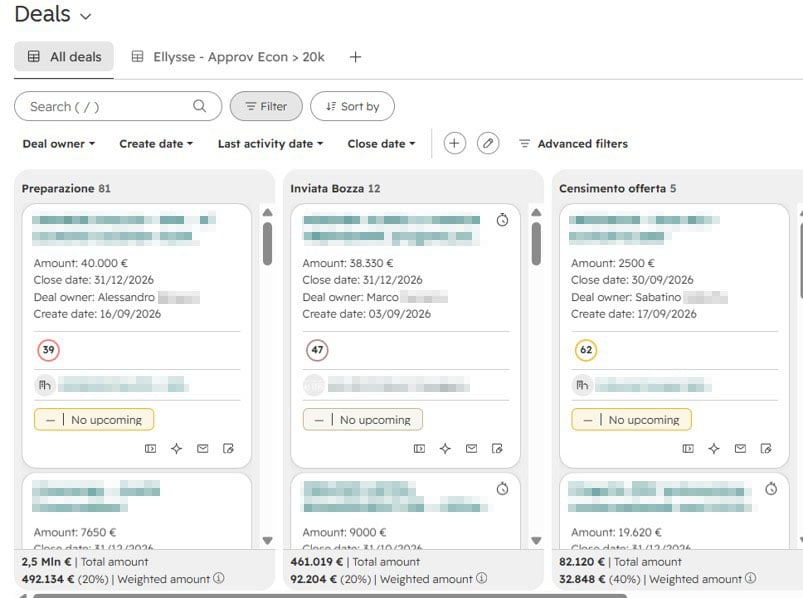Click the Preparazione column scrollbar down arrow
803x598 pixels.
(x=267, y=540)
